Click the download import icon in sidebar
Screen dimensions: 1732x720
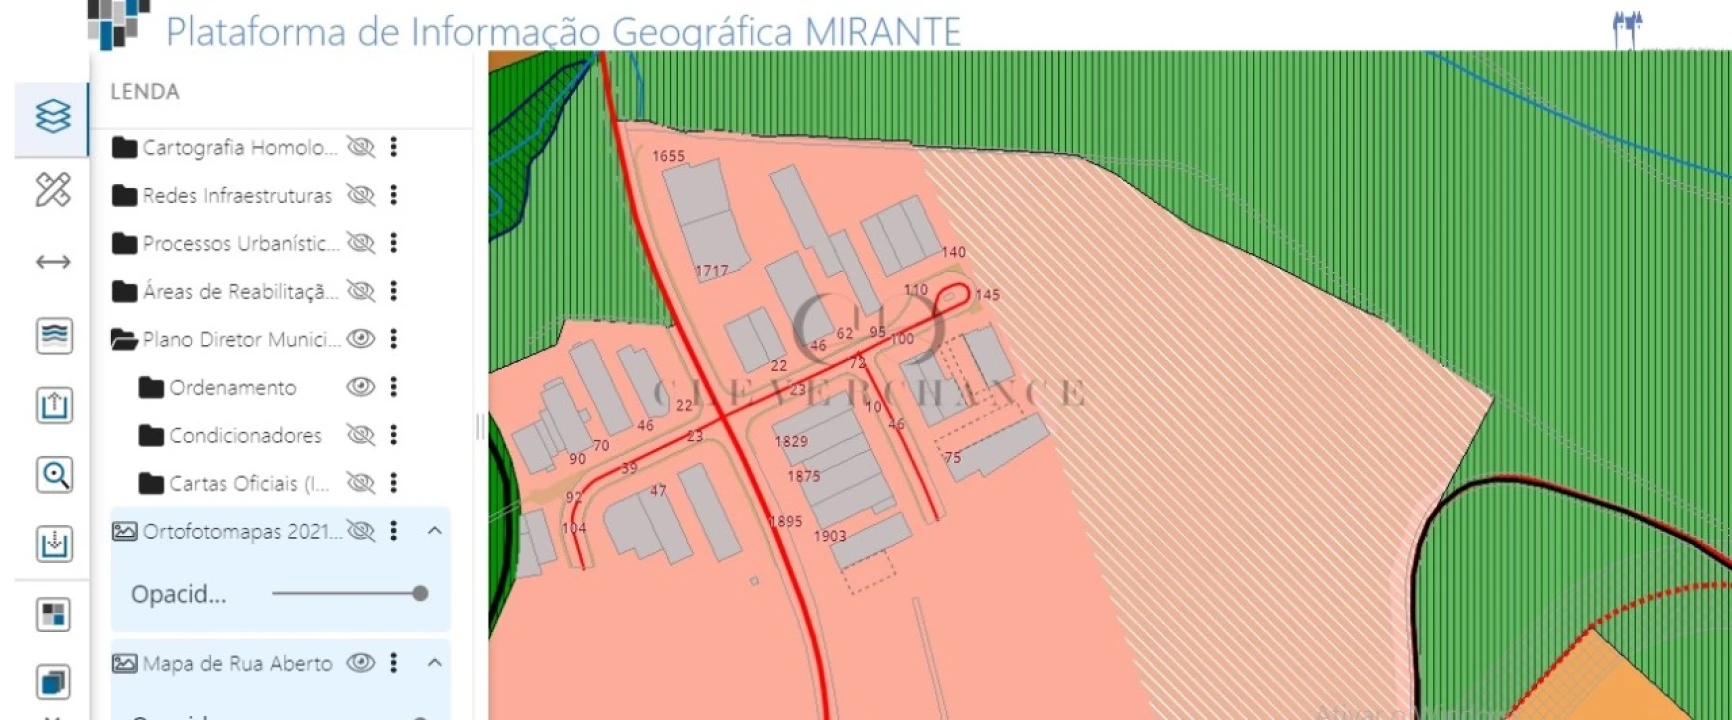click(x=54, y=544)
